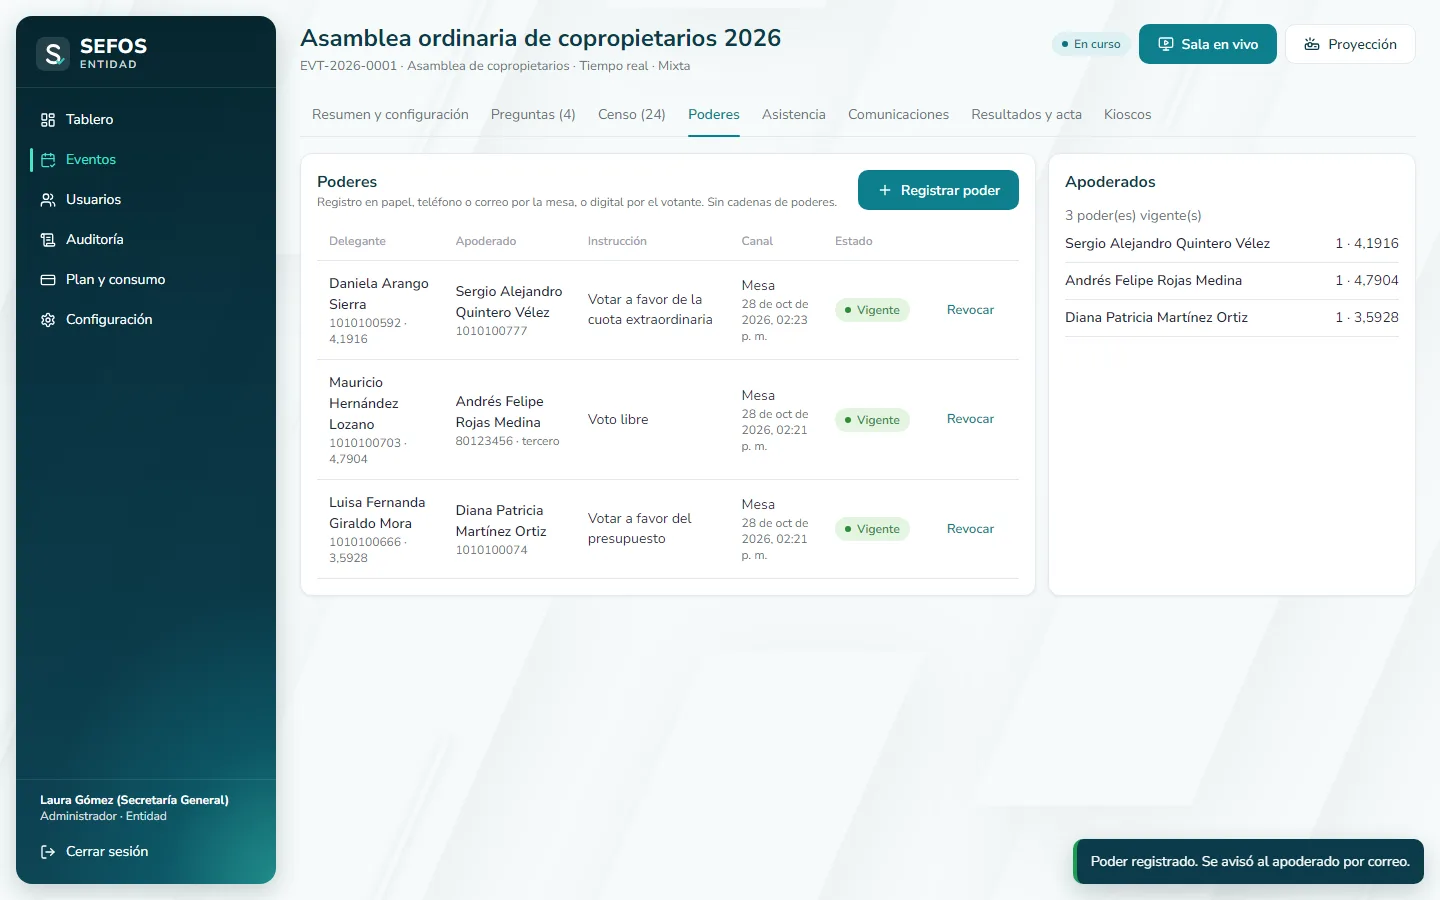Click Laura Gómez user name
The width and height of the screenshot is (1440, 900).
coord(134,800)
